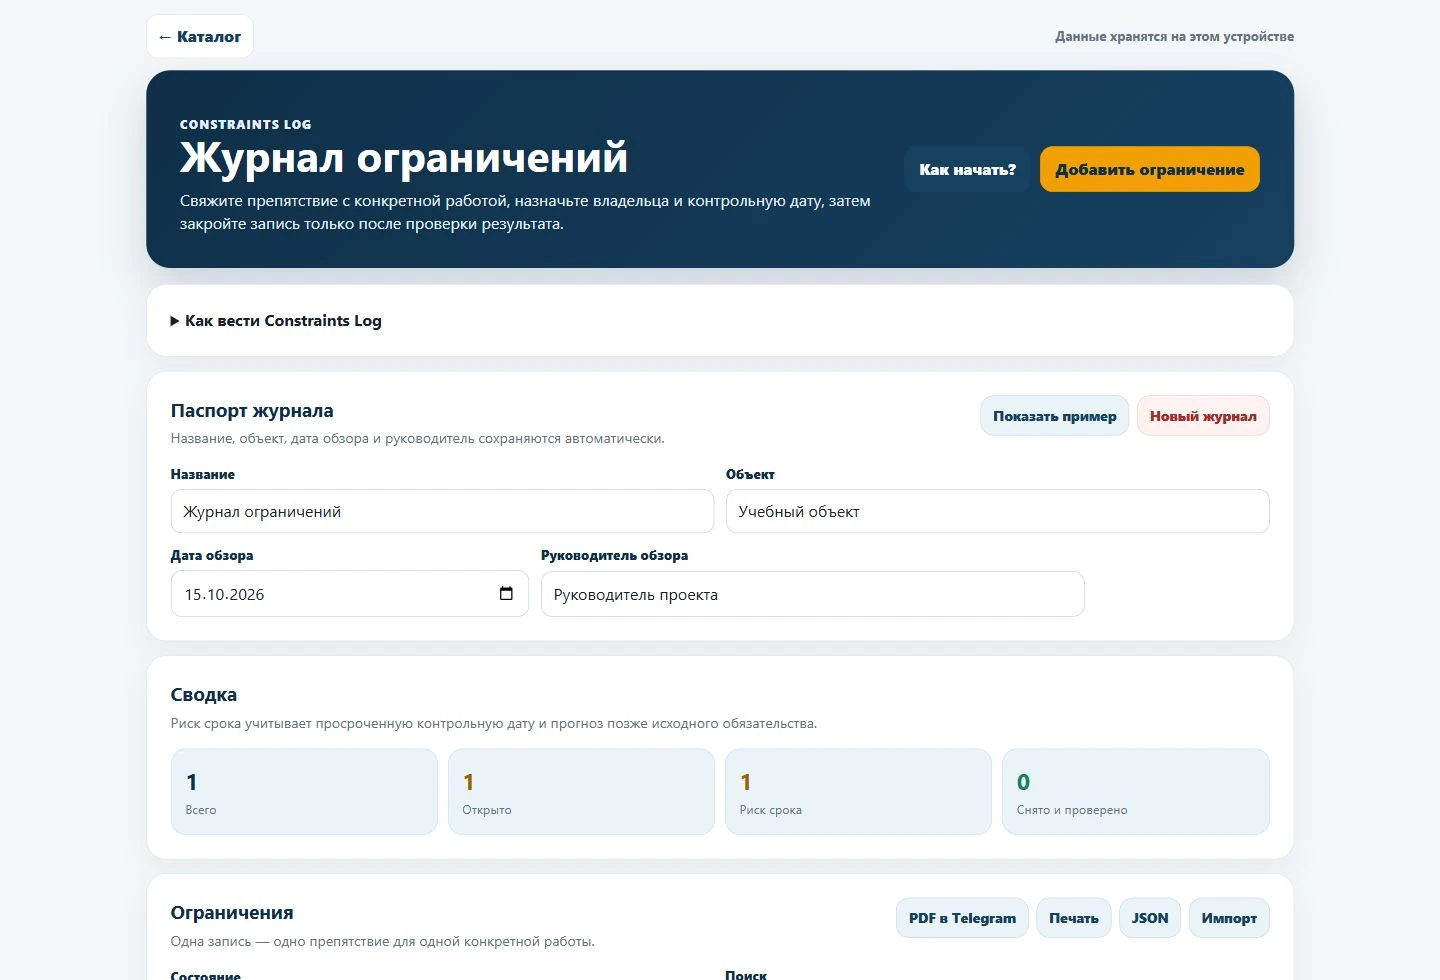
Task: Click the Ограничения section heading
Action: coord(232,913)
